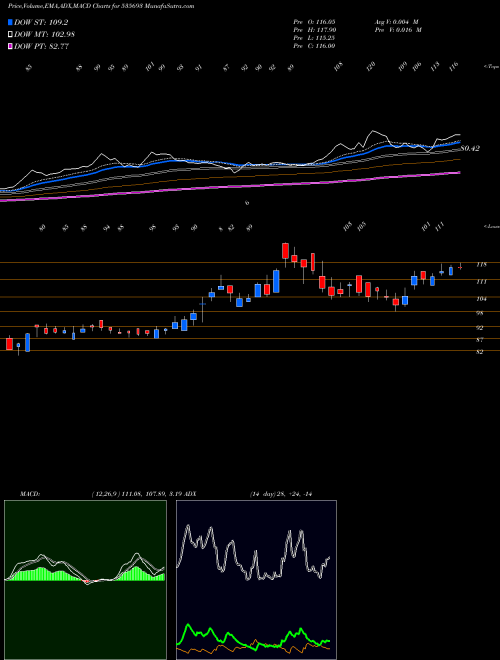Screen dimensions: 500x660
Task: Click the white DOW MT legend square
Action: click(x=10, y=35)
